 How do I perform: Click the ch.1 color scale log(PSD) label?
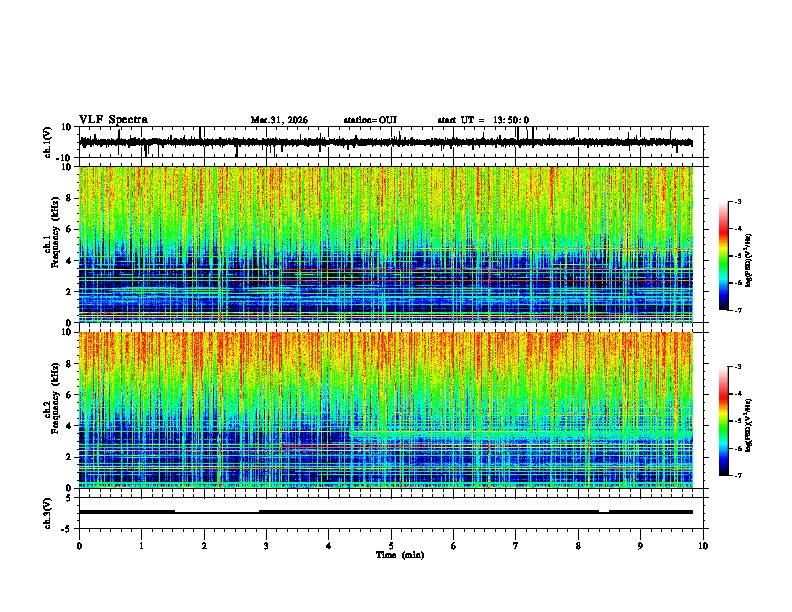pos(749,260)
